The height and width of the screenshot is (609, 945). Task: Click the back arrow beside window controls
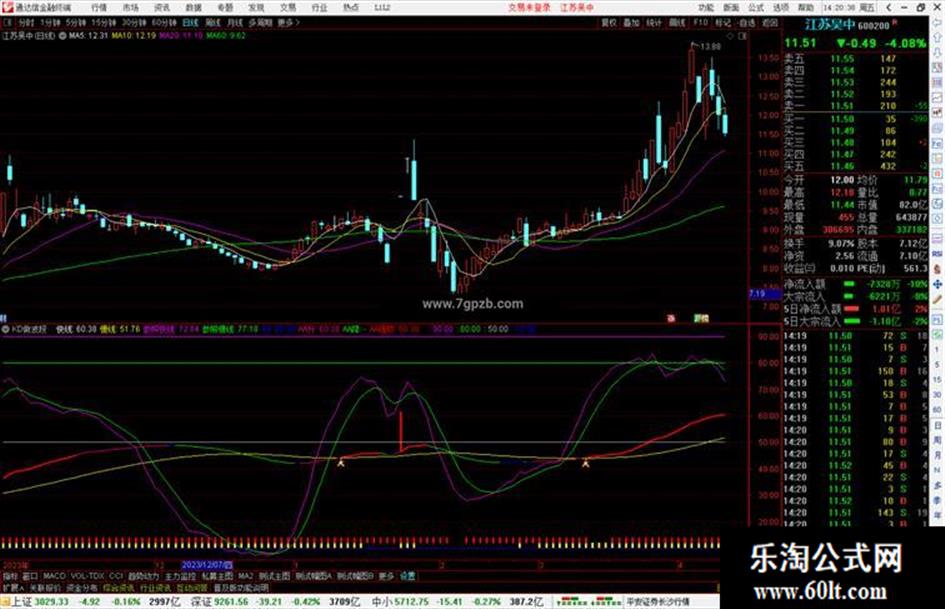(x=889, y=7)
